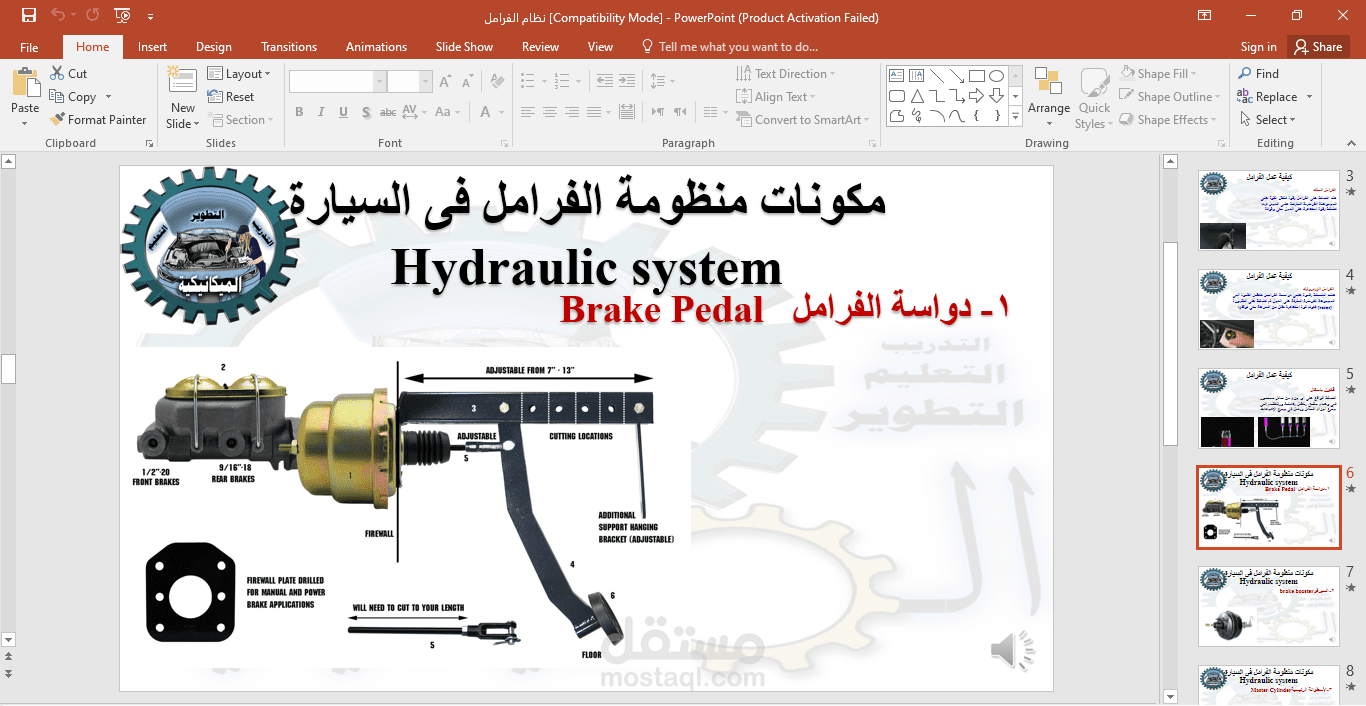Open Align Text options
Viewport: 1366px width, 706px height.
[x=777, y=97]
